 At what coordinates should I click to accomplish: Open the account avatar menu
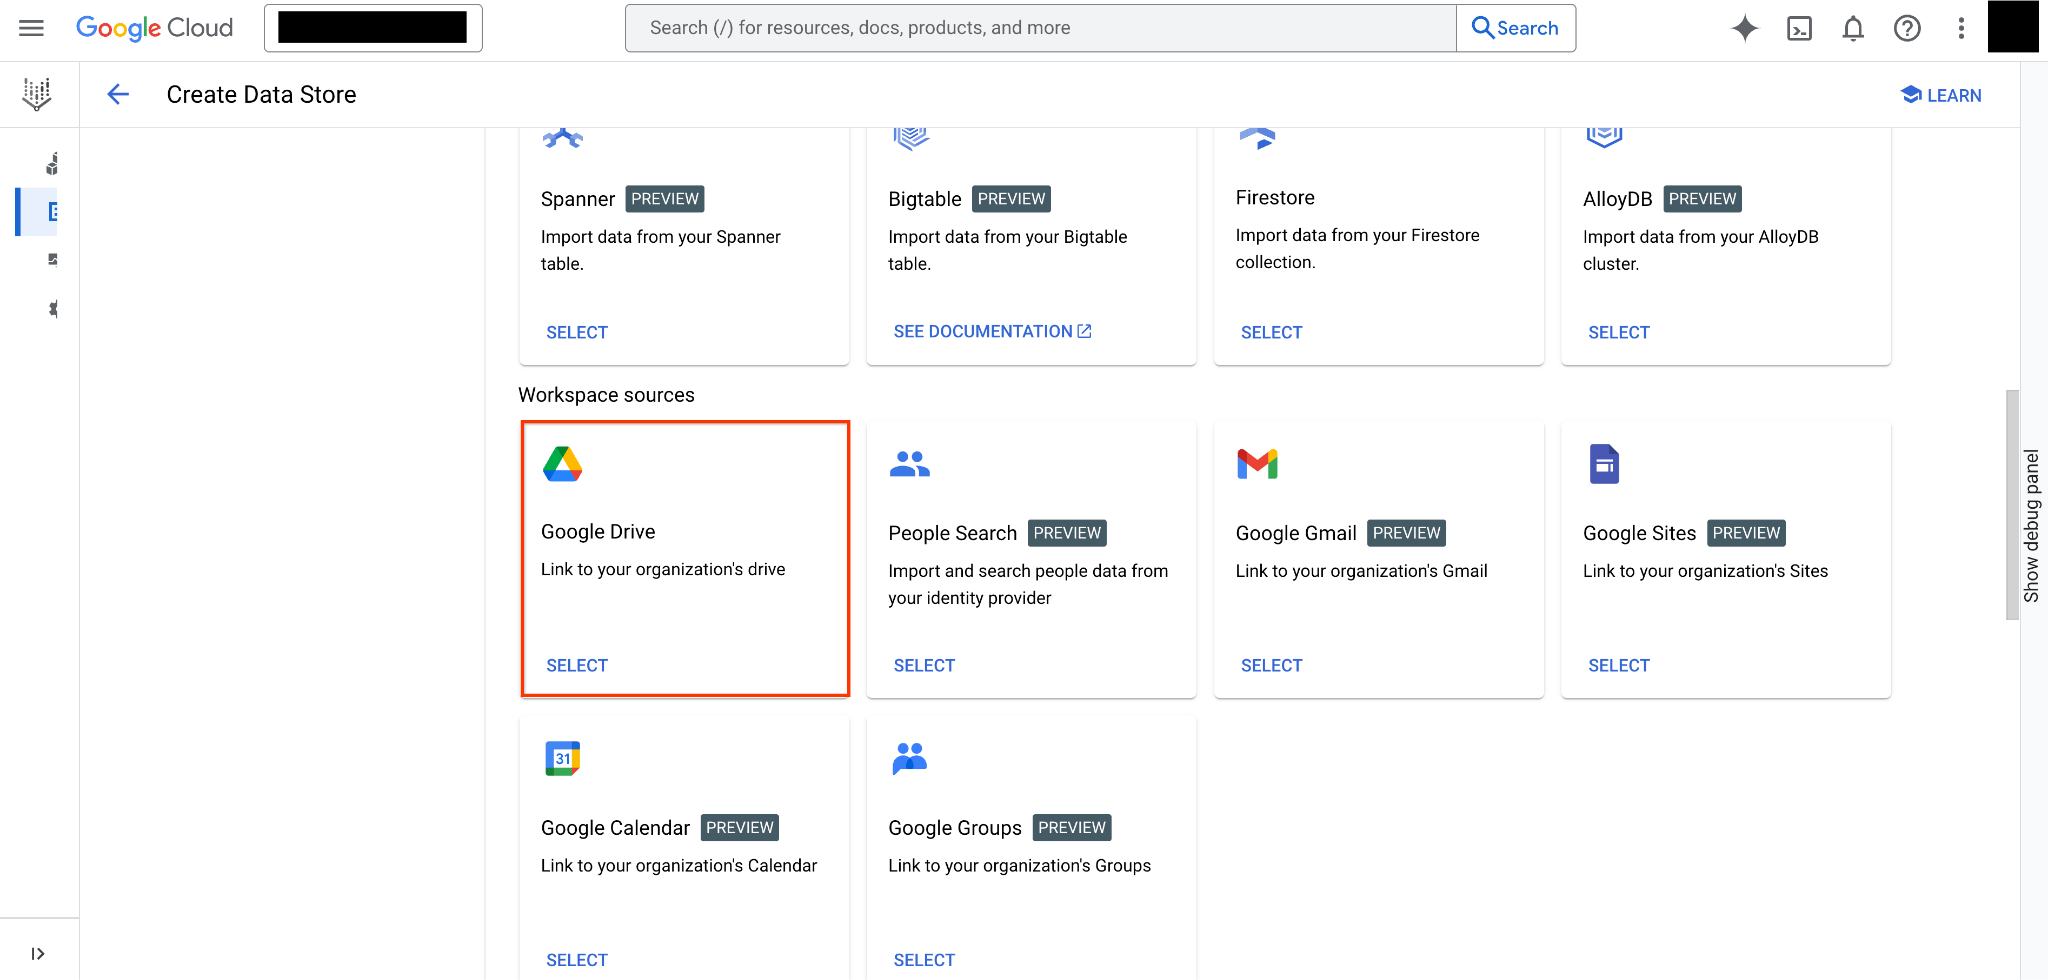coord(2013,26)
